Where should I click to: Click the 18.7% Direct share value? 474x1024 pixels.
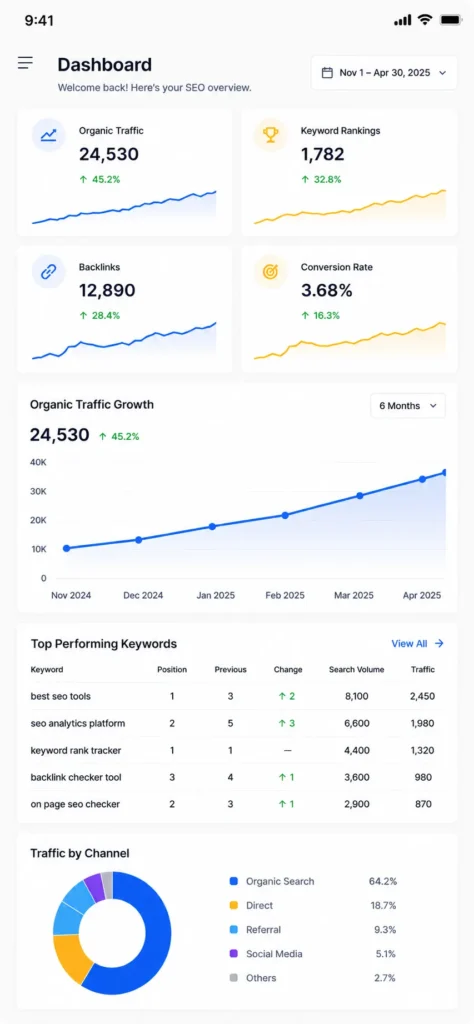pyautogui.click(x=383, y=906)
